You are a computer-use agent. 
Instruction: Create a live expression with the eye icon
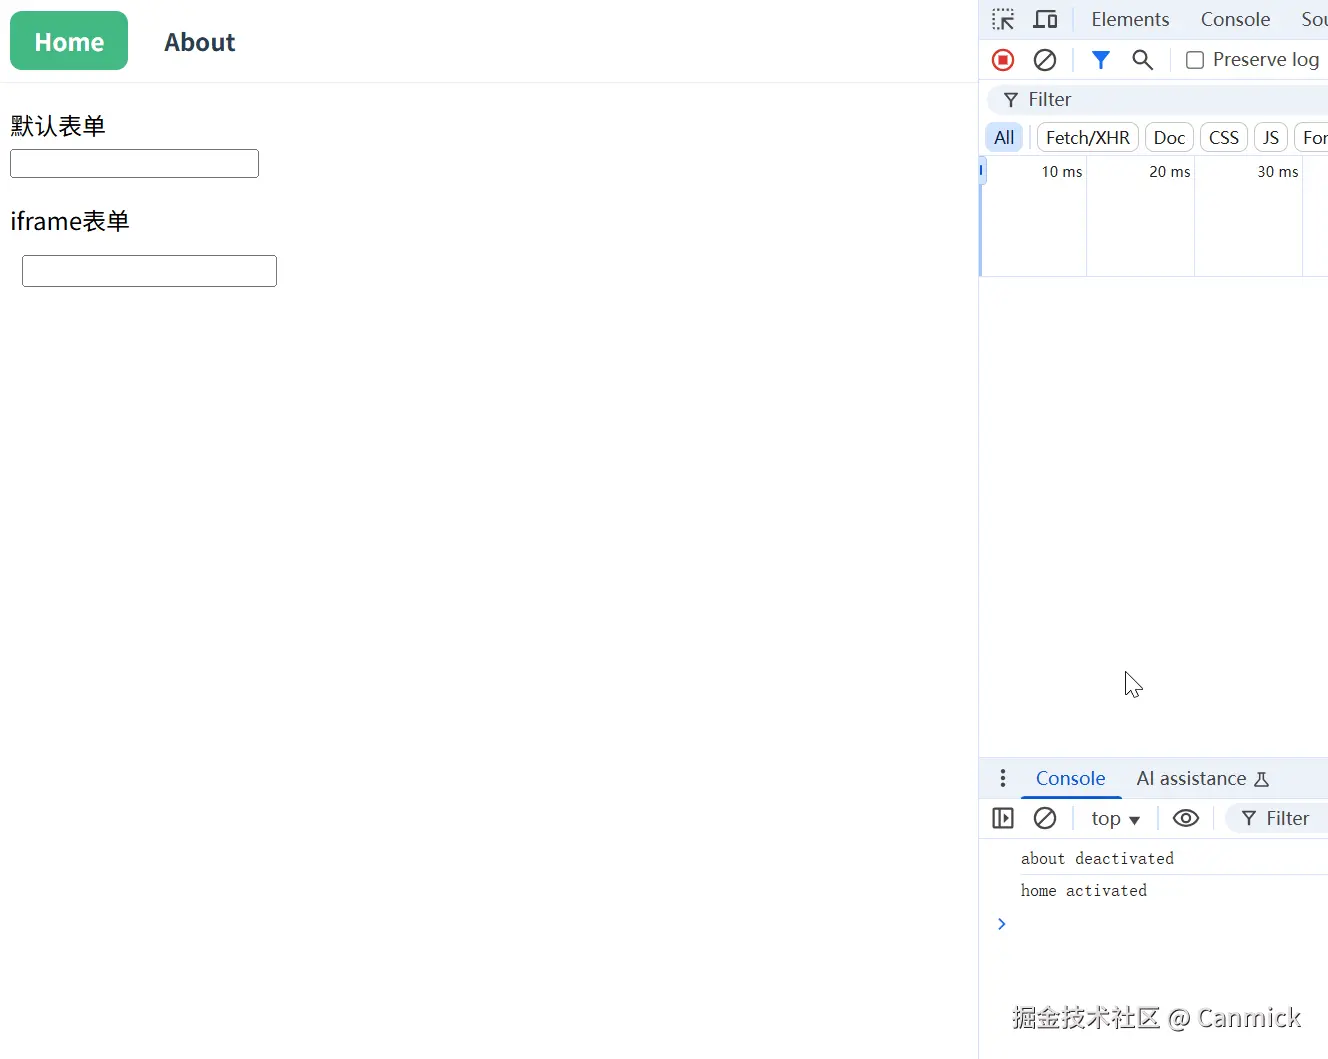pos(1185,818)
